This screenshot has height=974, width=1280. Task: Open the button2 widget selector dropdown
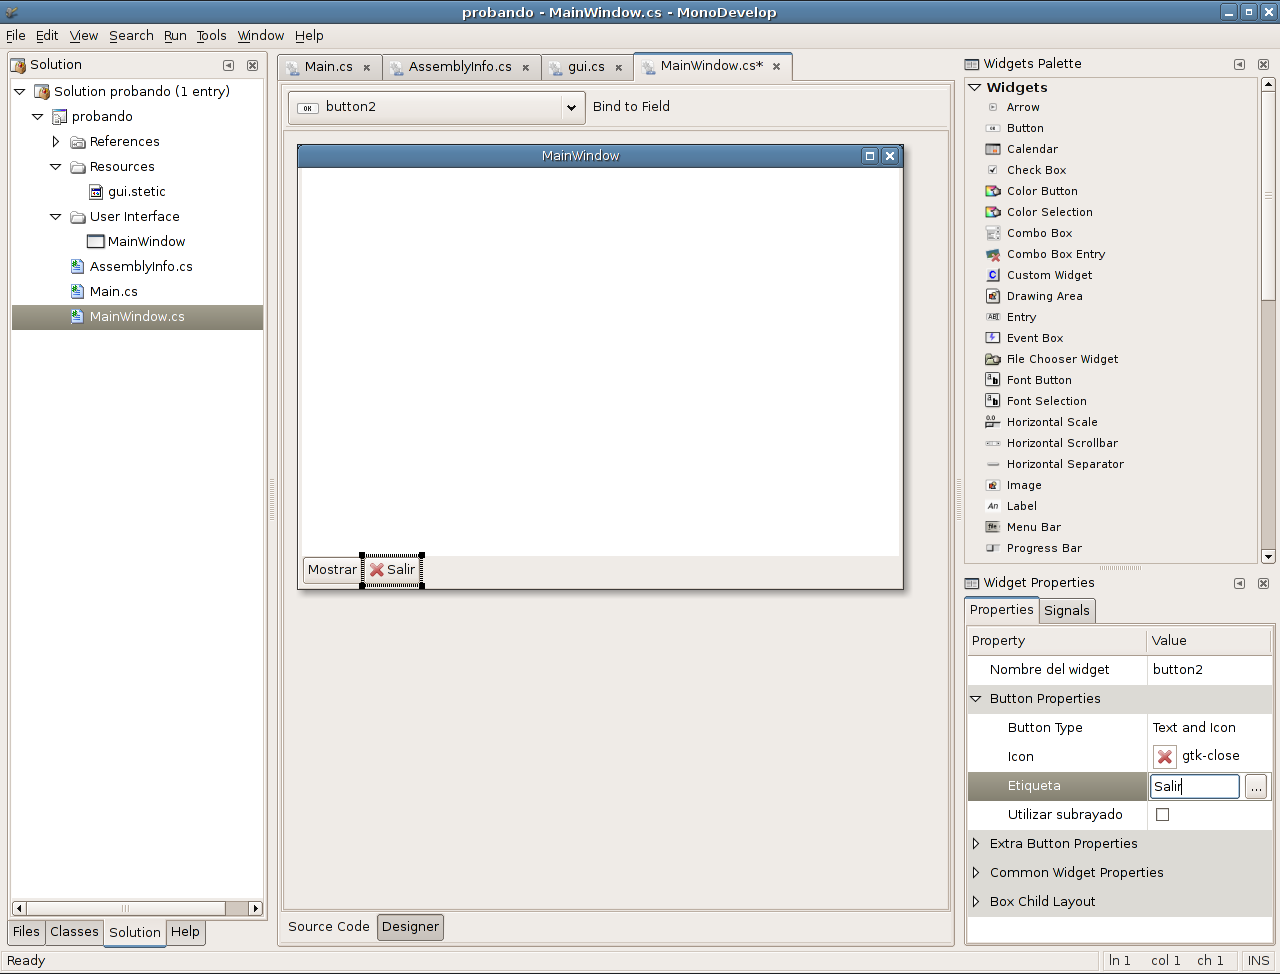[571, 107]
